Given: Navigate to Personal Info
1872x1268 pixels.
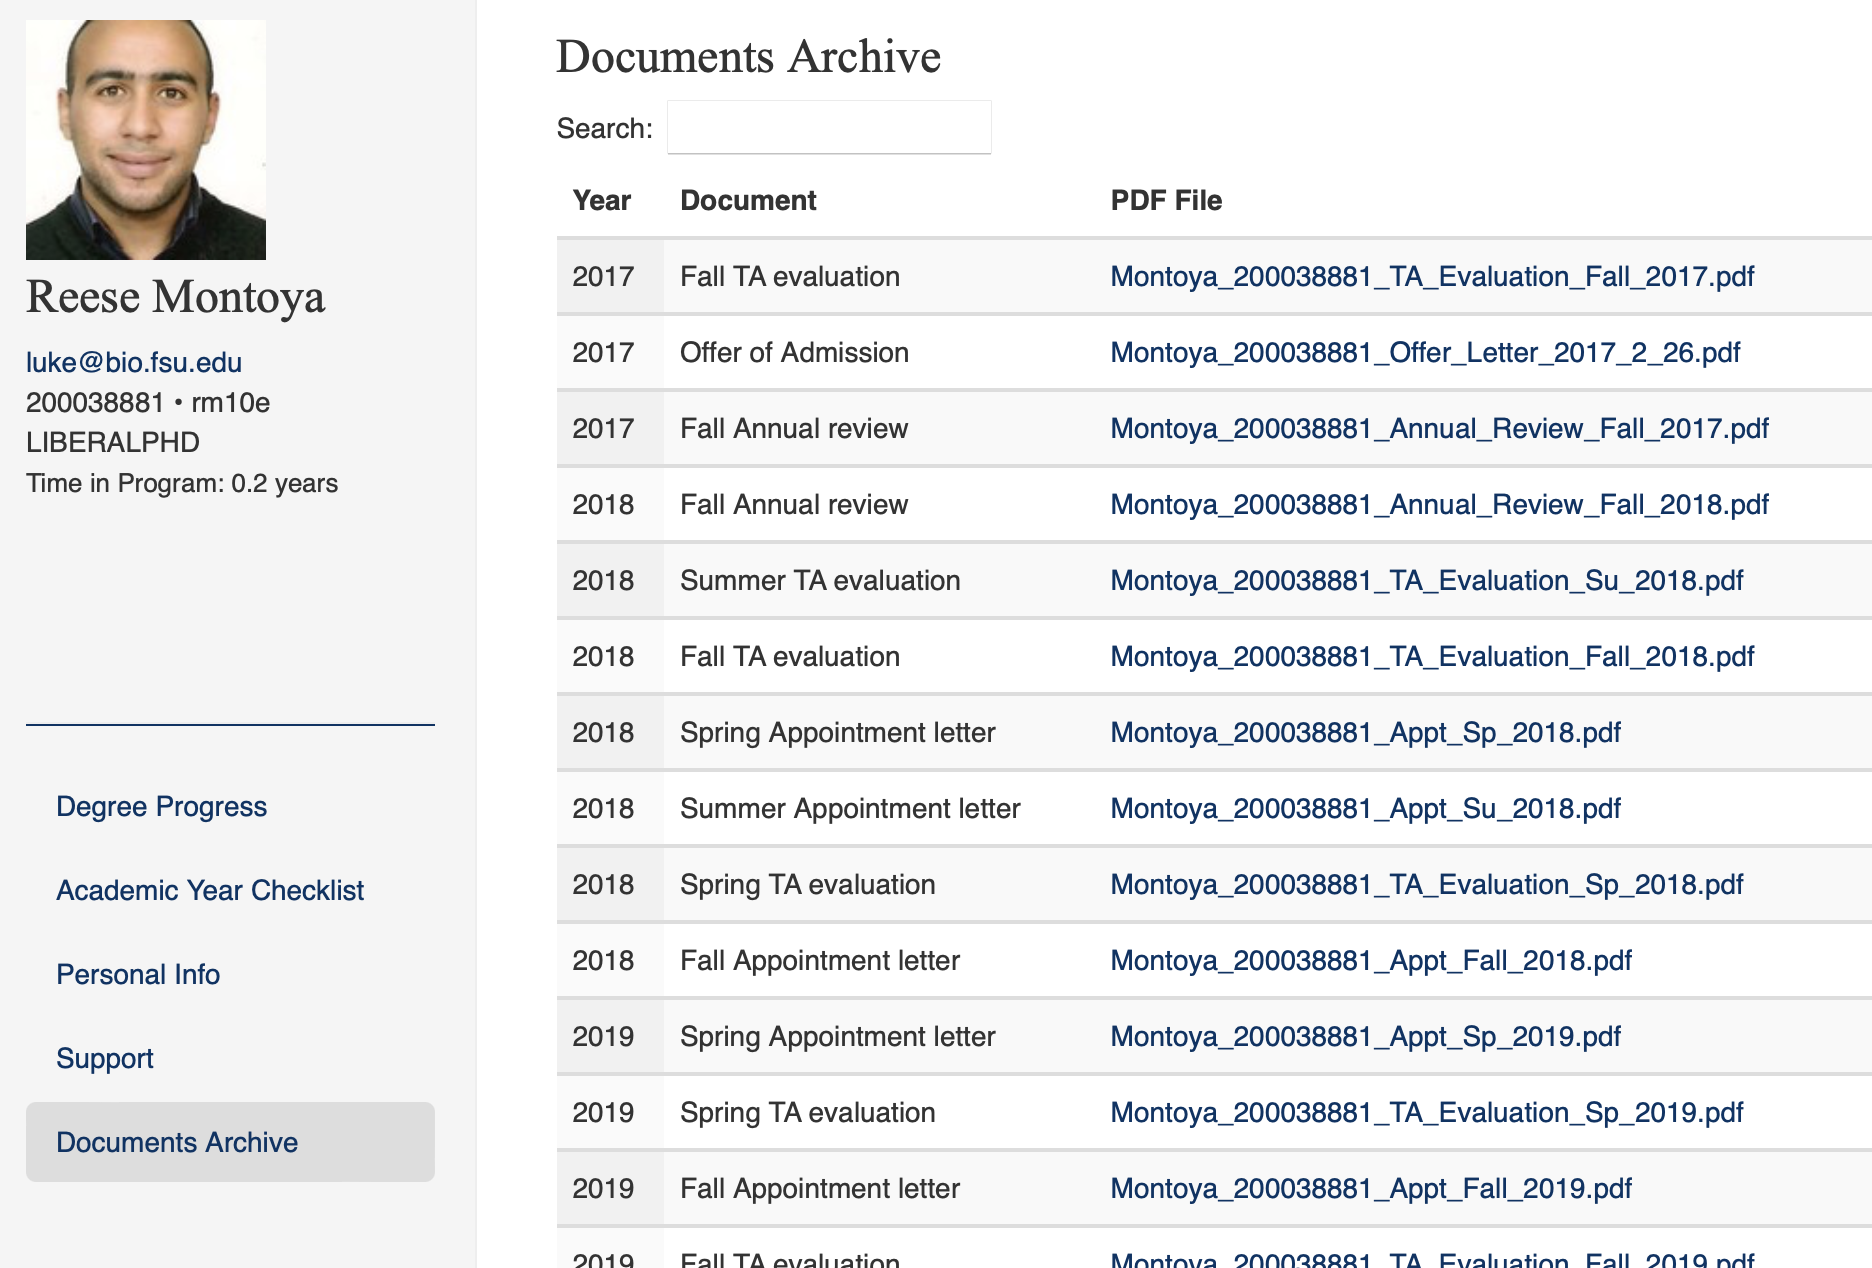Looking at the screenshot, I should (138, 974).
